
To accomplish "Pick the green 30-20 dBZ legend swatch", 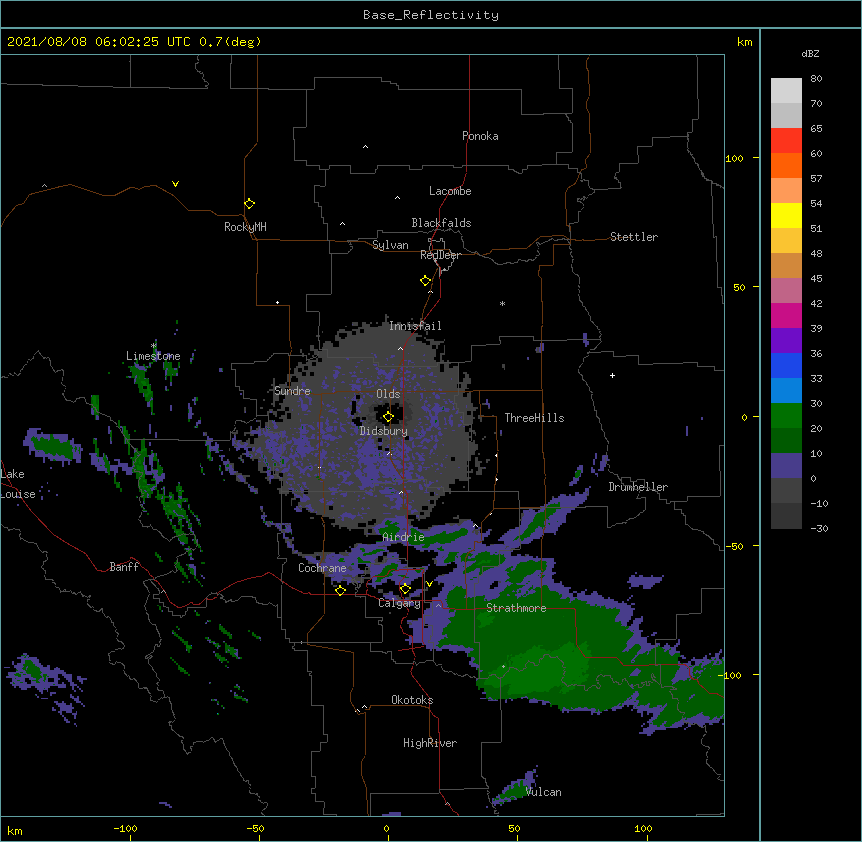I will click(x=786, y=416).
